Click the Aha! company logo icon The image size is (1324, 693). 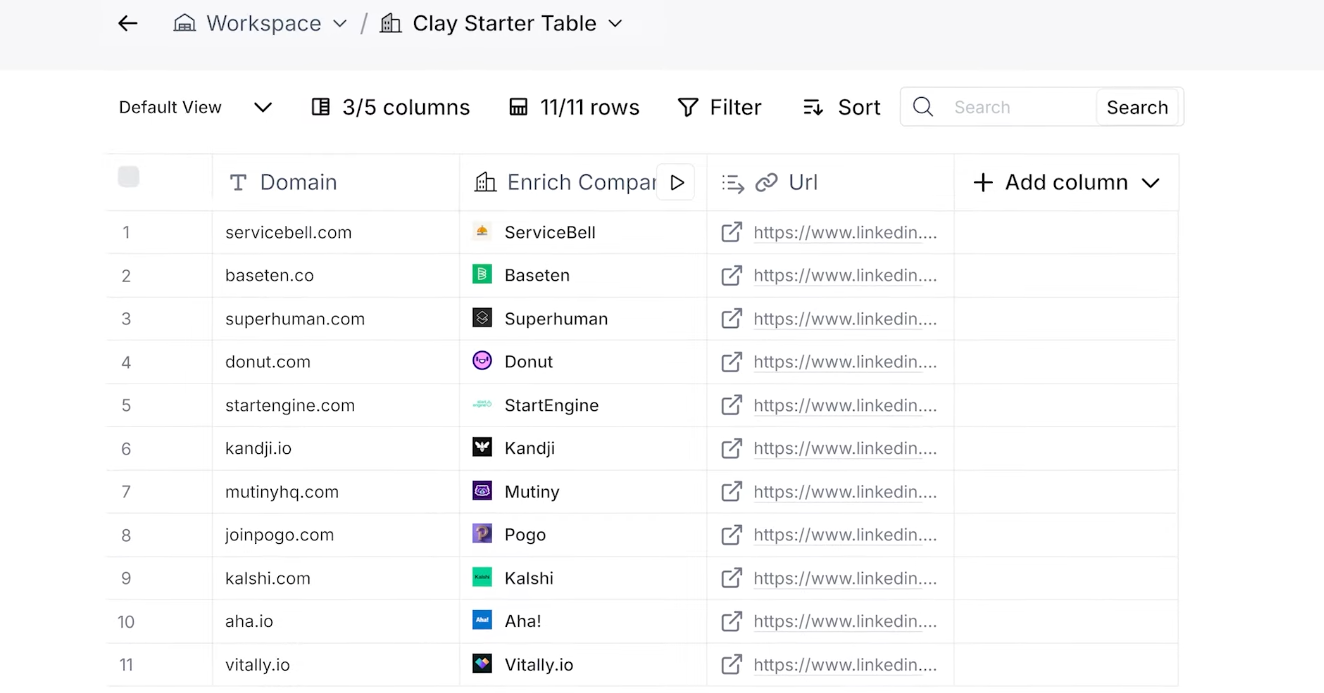482,620
